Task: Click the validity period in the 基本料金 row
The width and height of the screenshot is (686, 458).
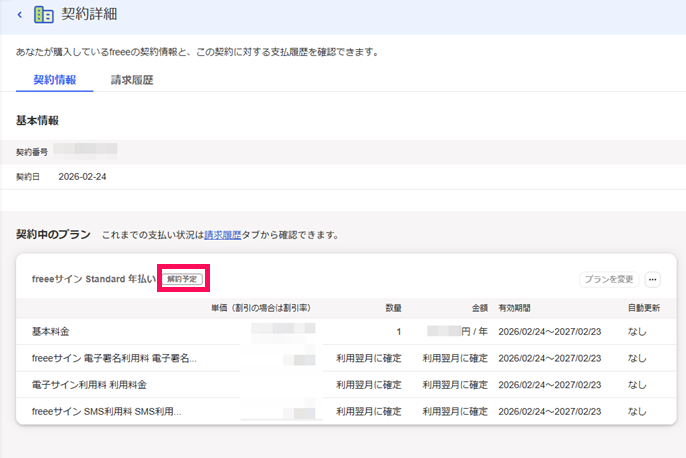Action: [x=550, y=332]
